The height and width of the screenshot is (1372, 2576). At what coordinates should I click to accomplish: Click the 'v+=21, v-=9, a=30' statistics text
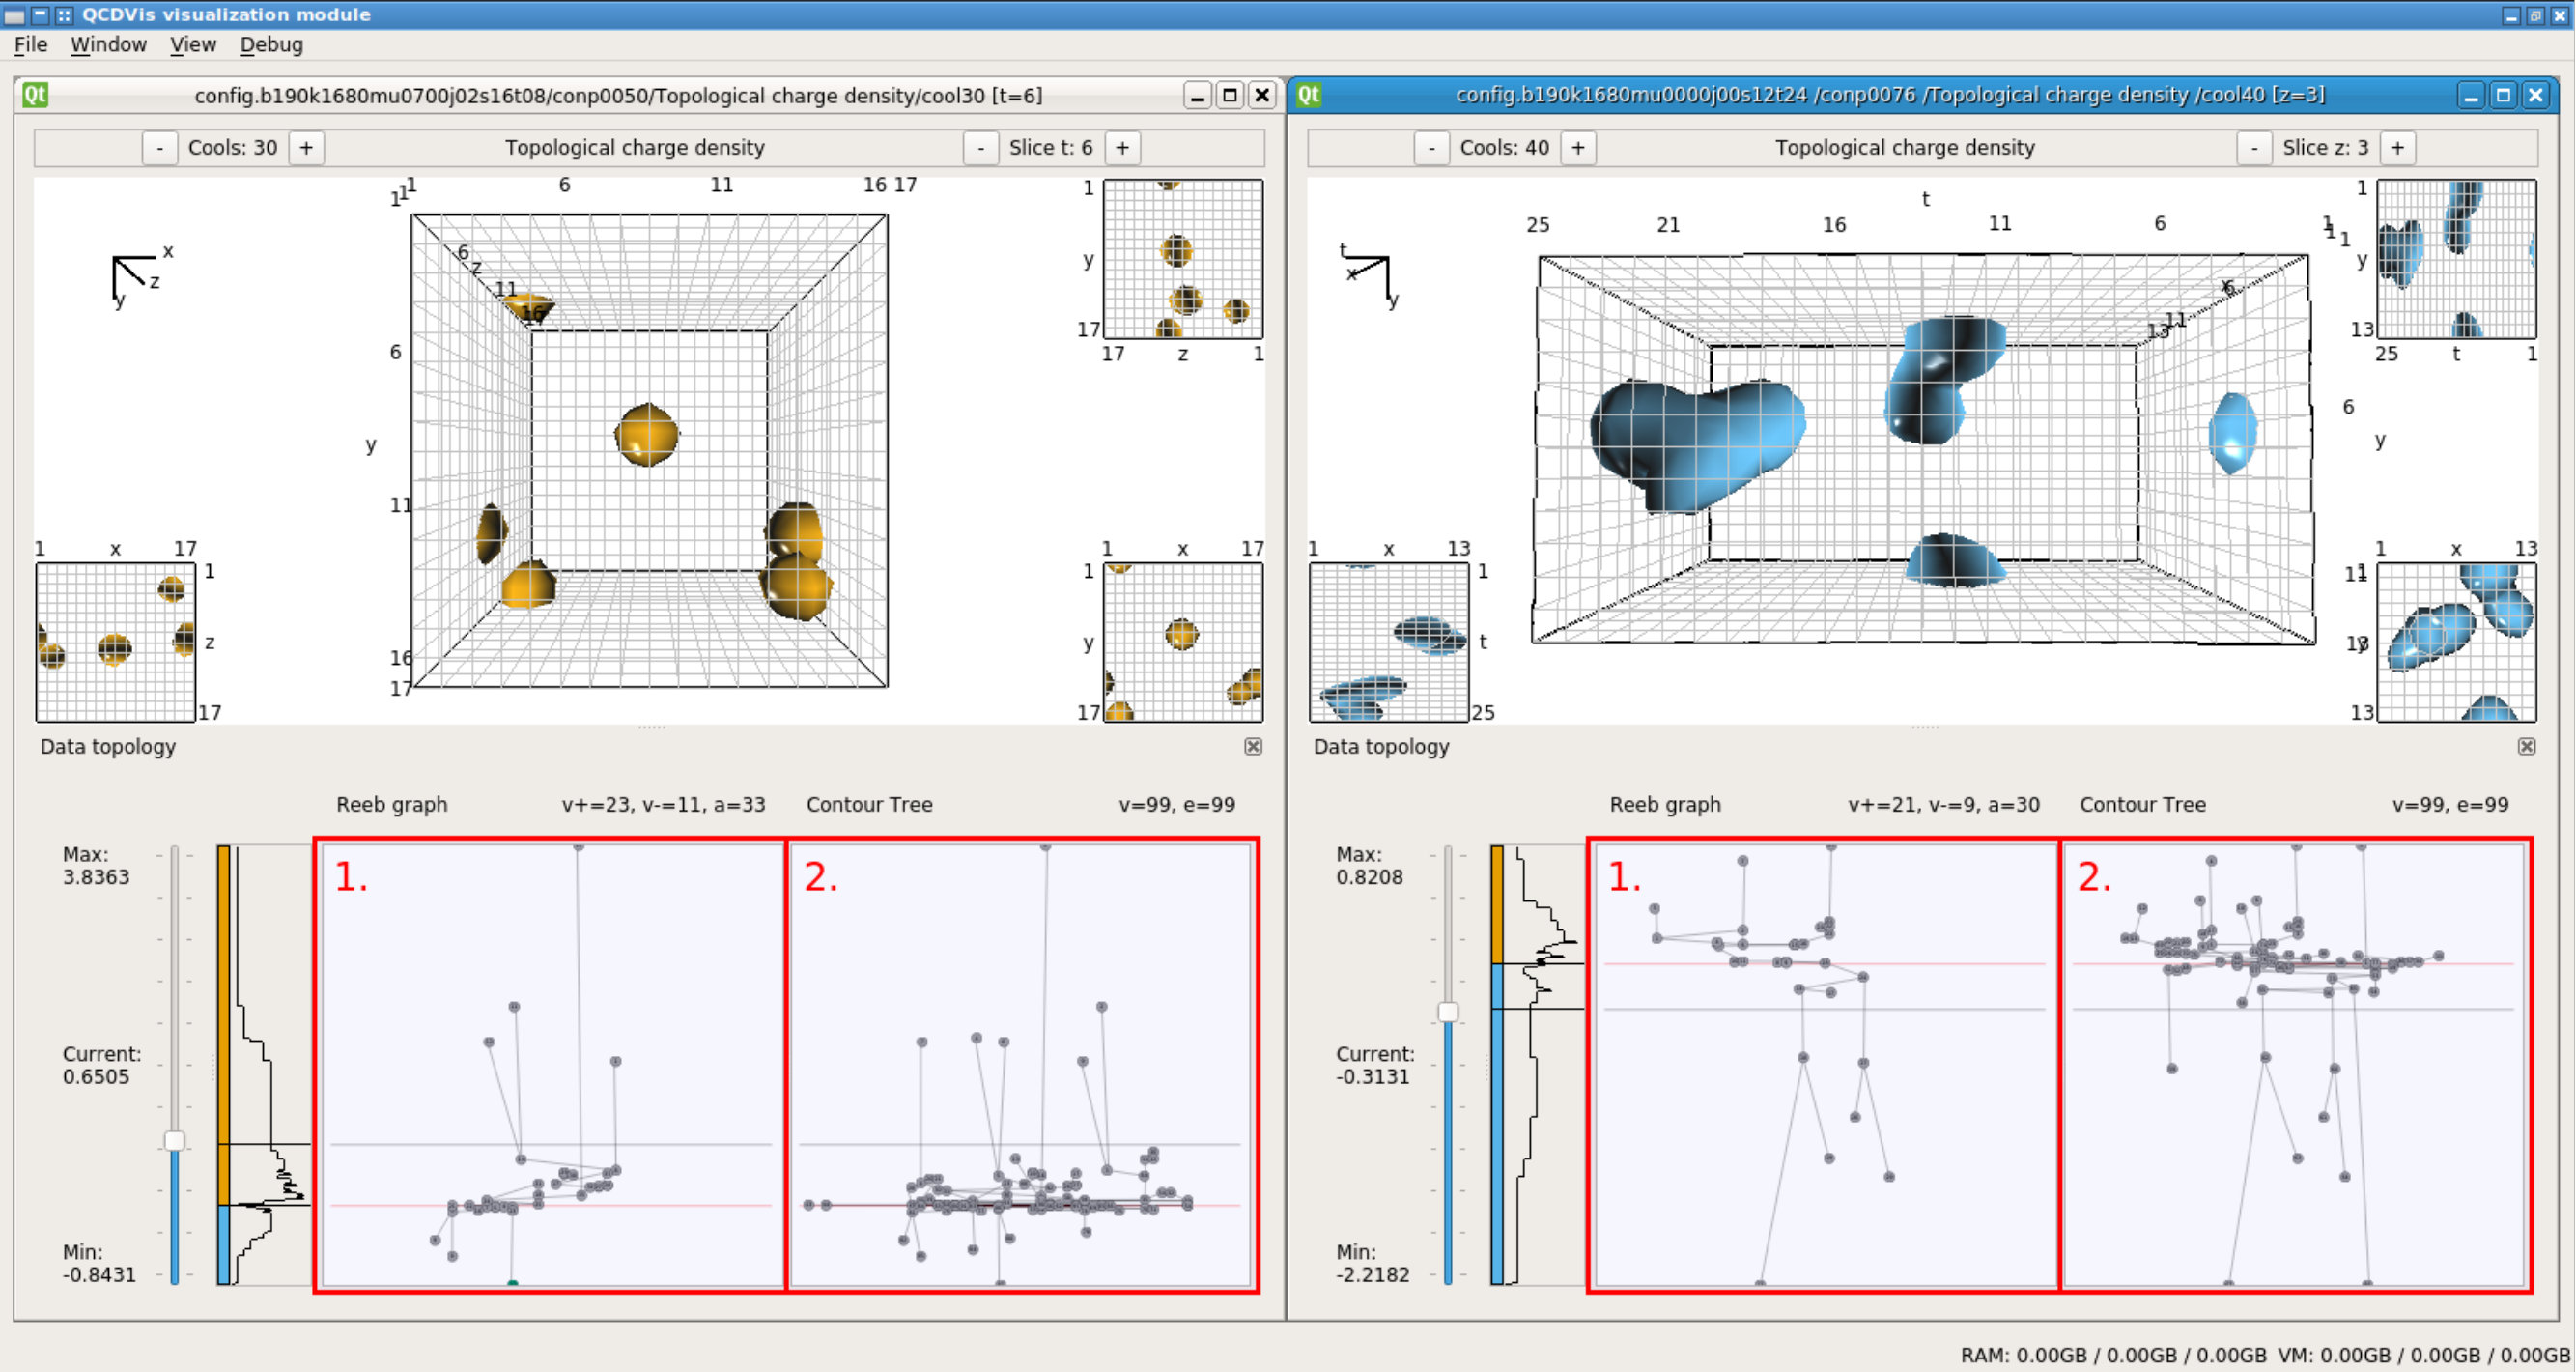pos(1944,805)
